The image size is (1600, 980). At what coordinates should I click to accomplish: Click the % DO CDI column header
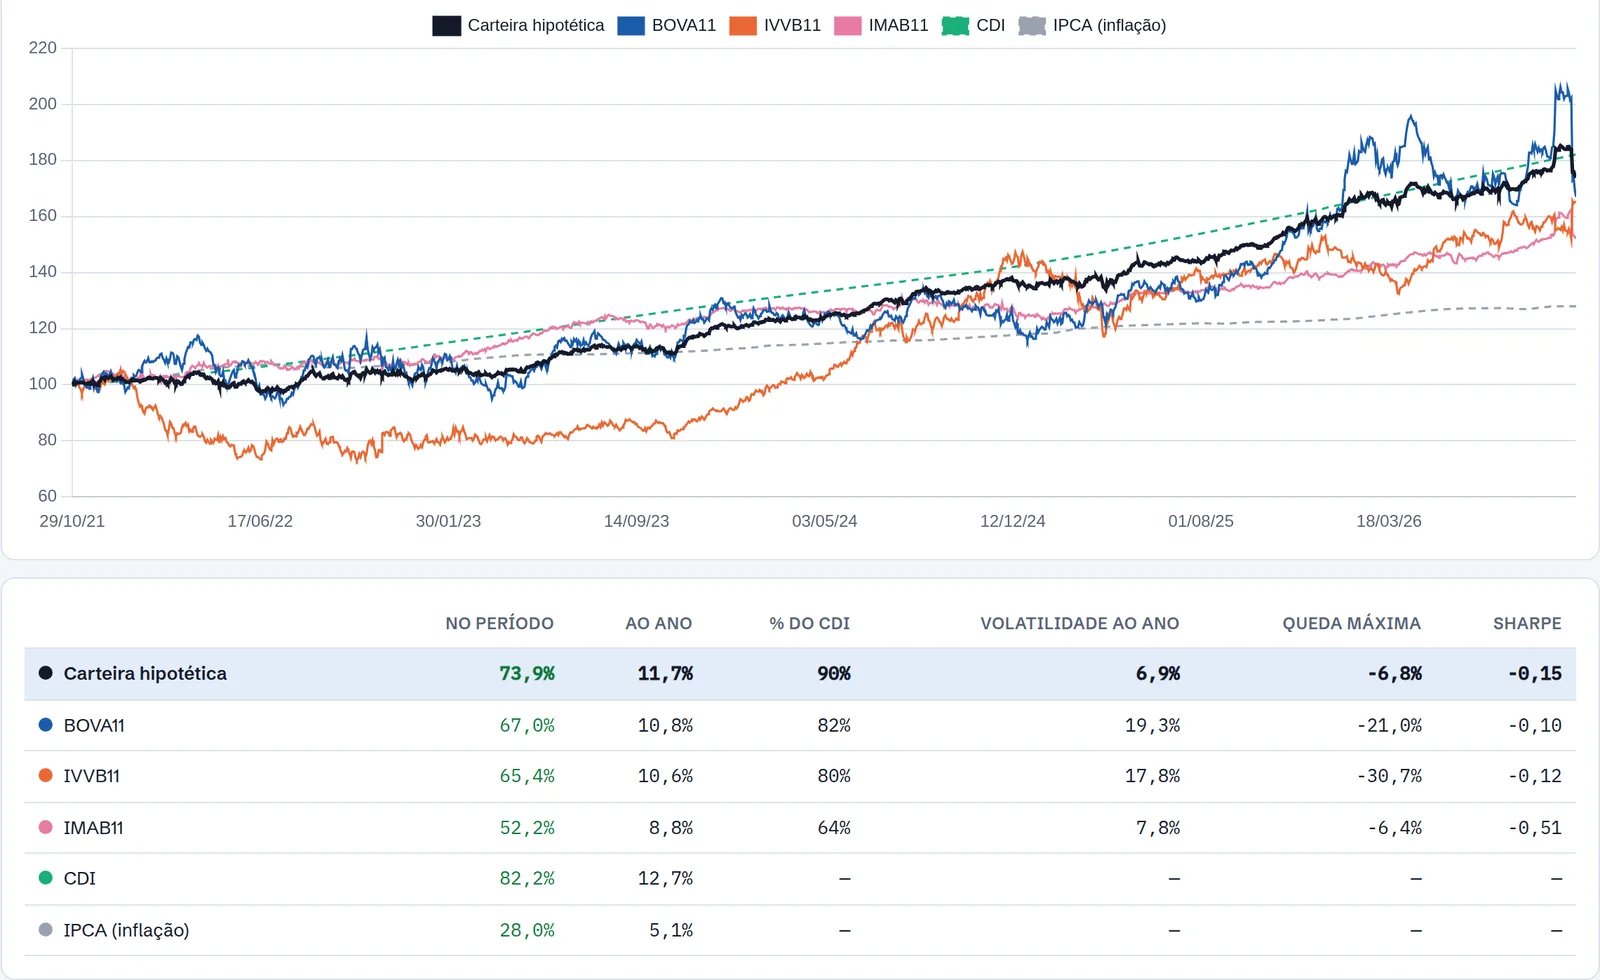[x=809, y=623]
